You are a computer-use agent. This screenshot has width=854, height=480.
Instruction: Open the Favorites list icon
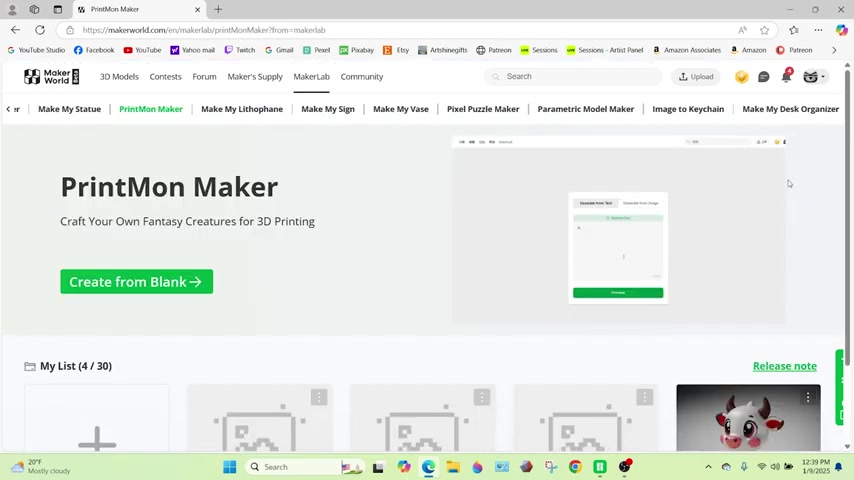click(x=794, y=30)
